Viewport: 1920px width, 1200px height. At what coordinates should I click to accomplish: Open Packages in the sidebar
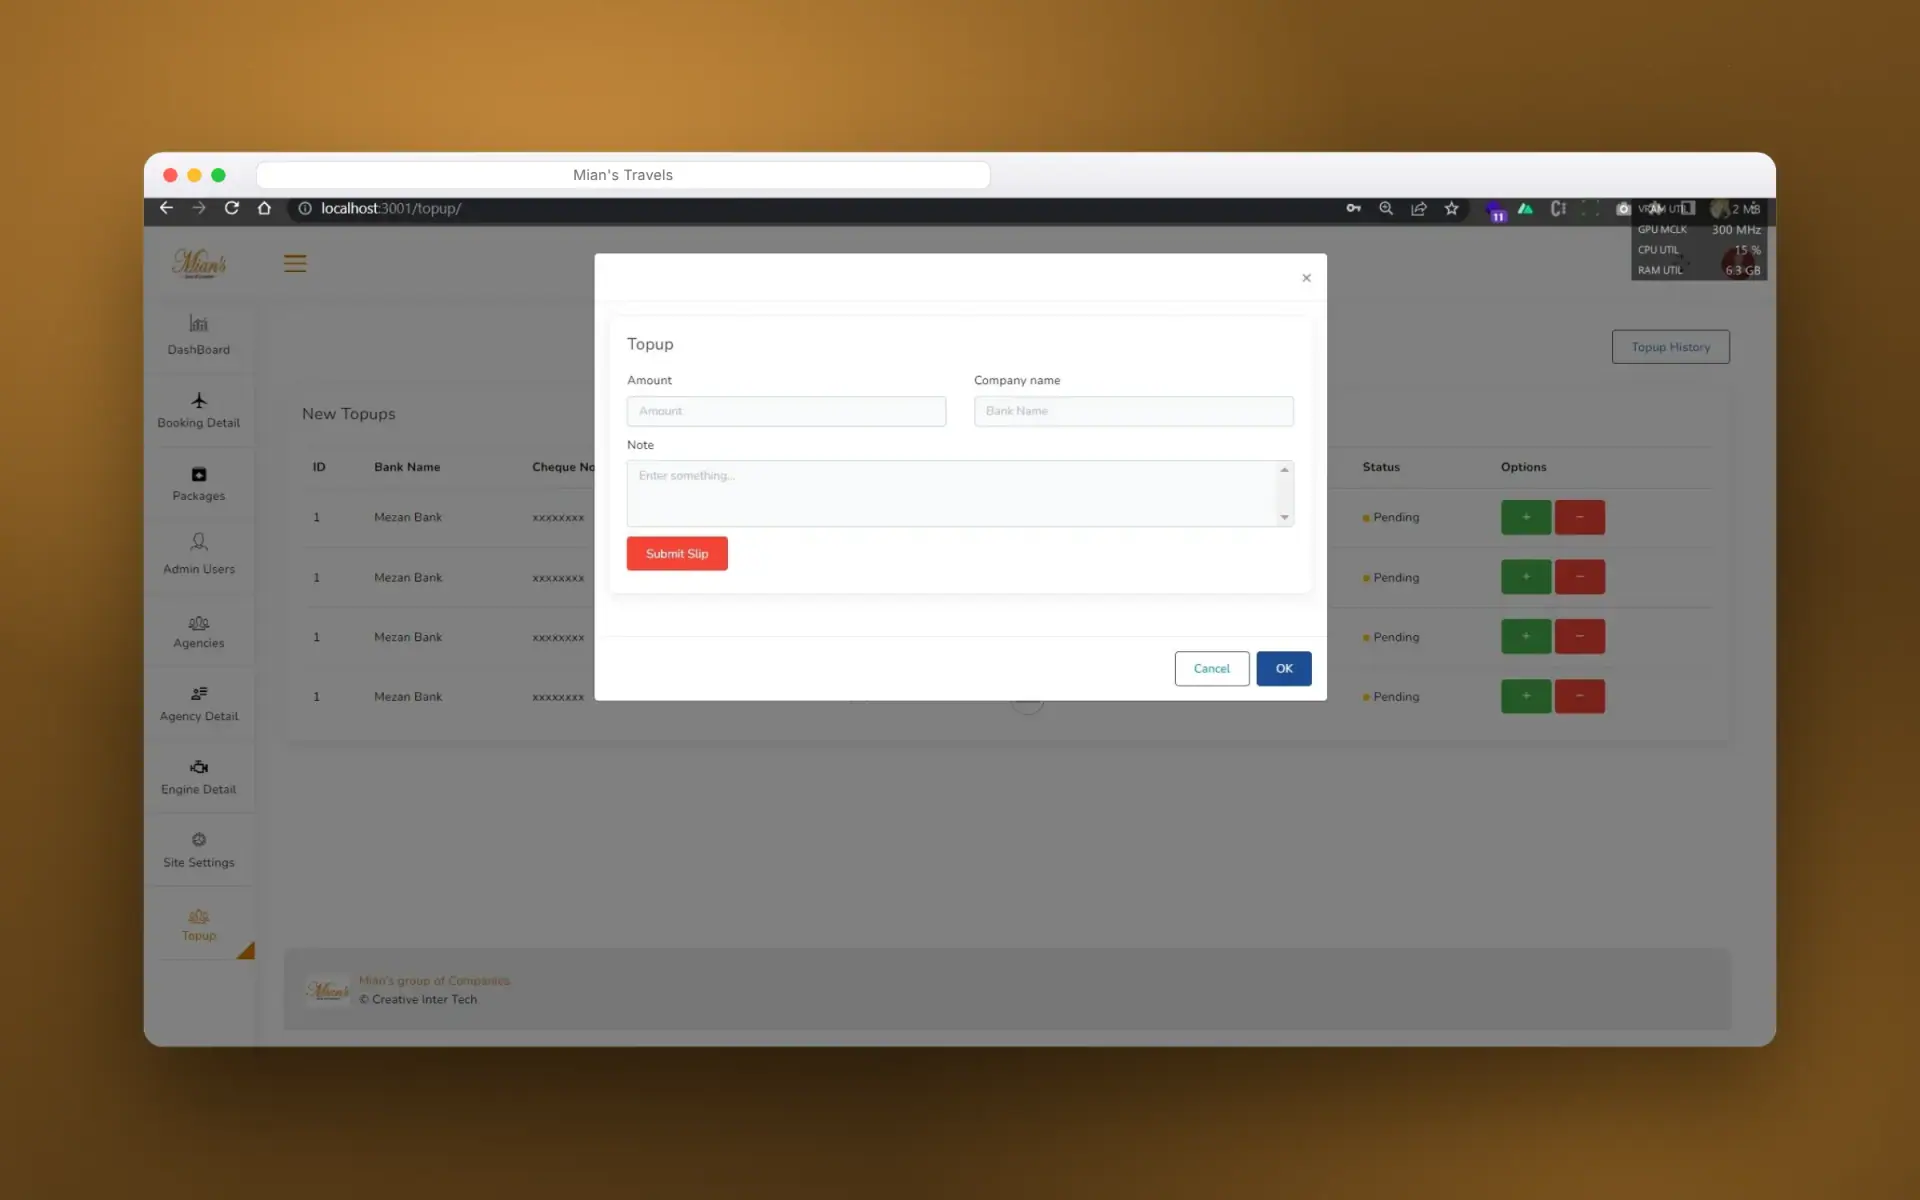coord(199,484)
